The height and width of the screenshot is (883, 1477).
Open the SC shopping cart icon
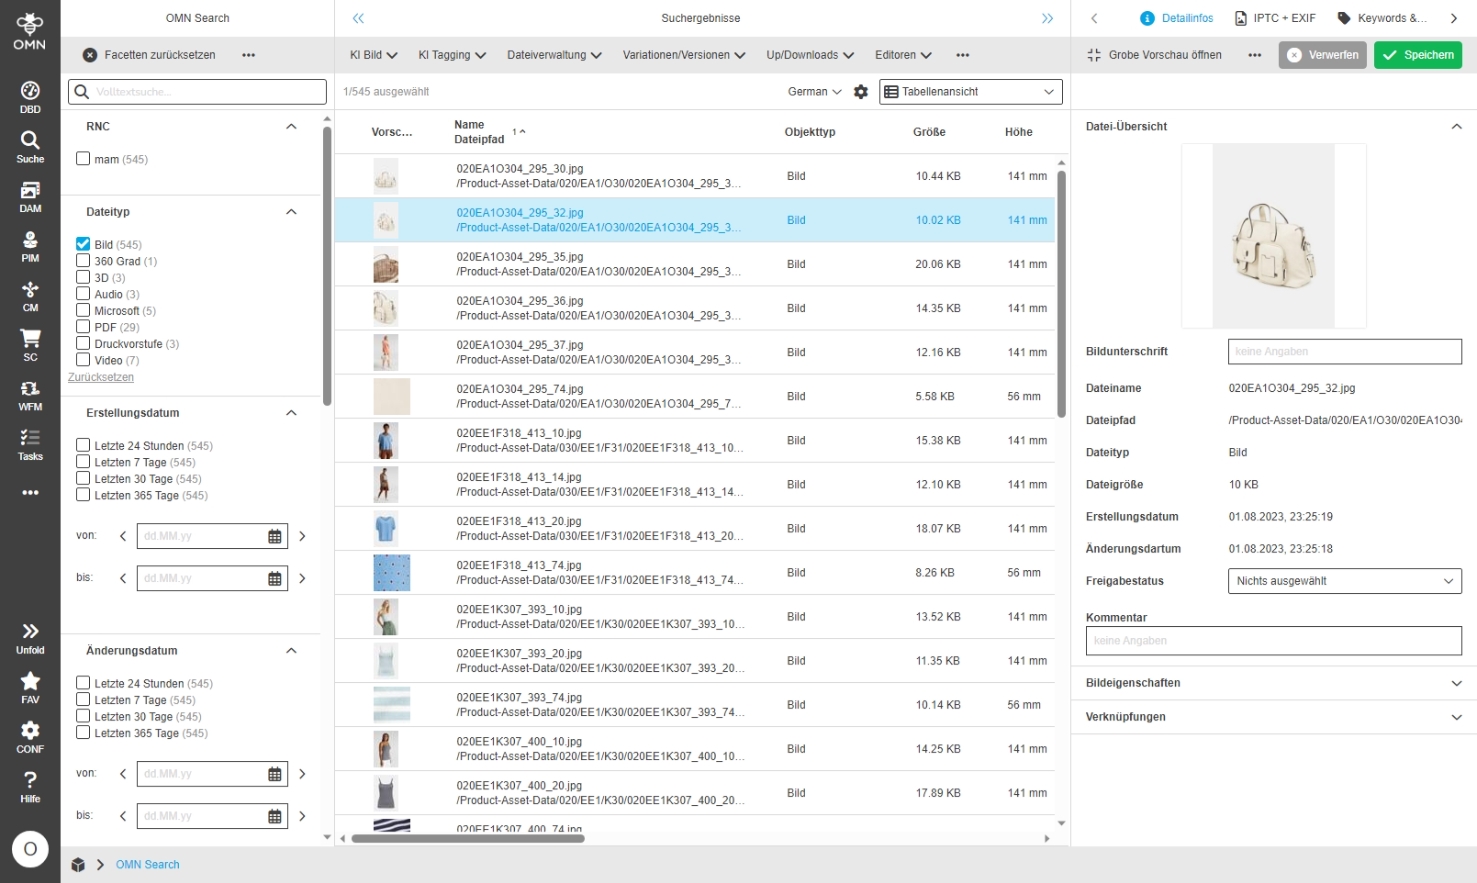pos(30,344)
